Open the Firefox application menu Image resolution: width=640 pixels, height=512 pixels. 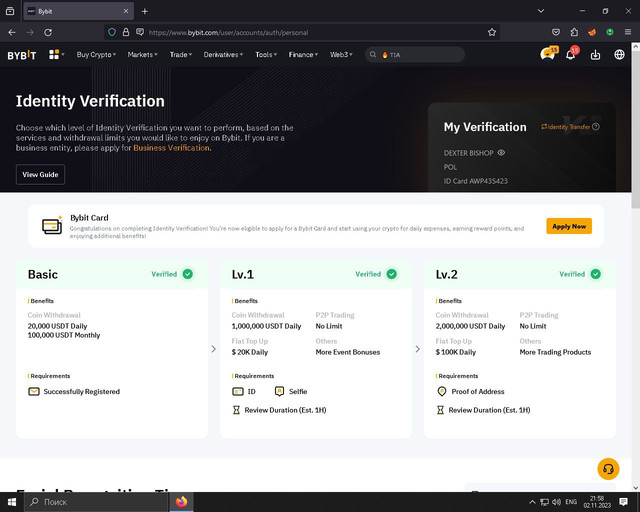pos(628,32)
